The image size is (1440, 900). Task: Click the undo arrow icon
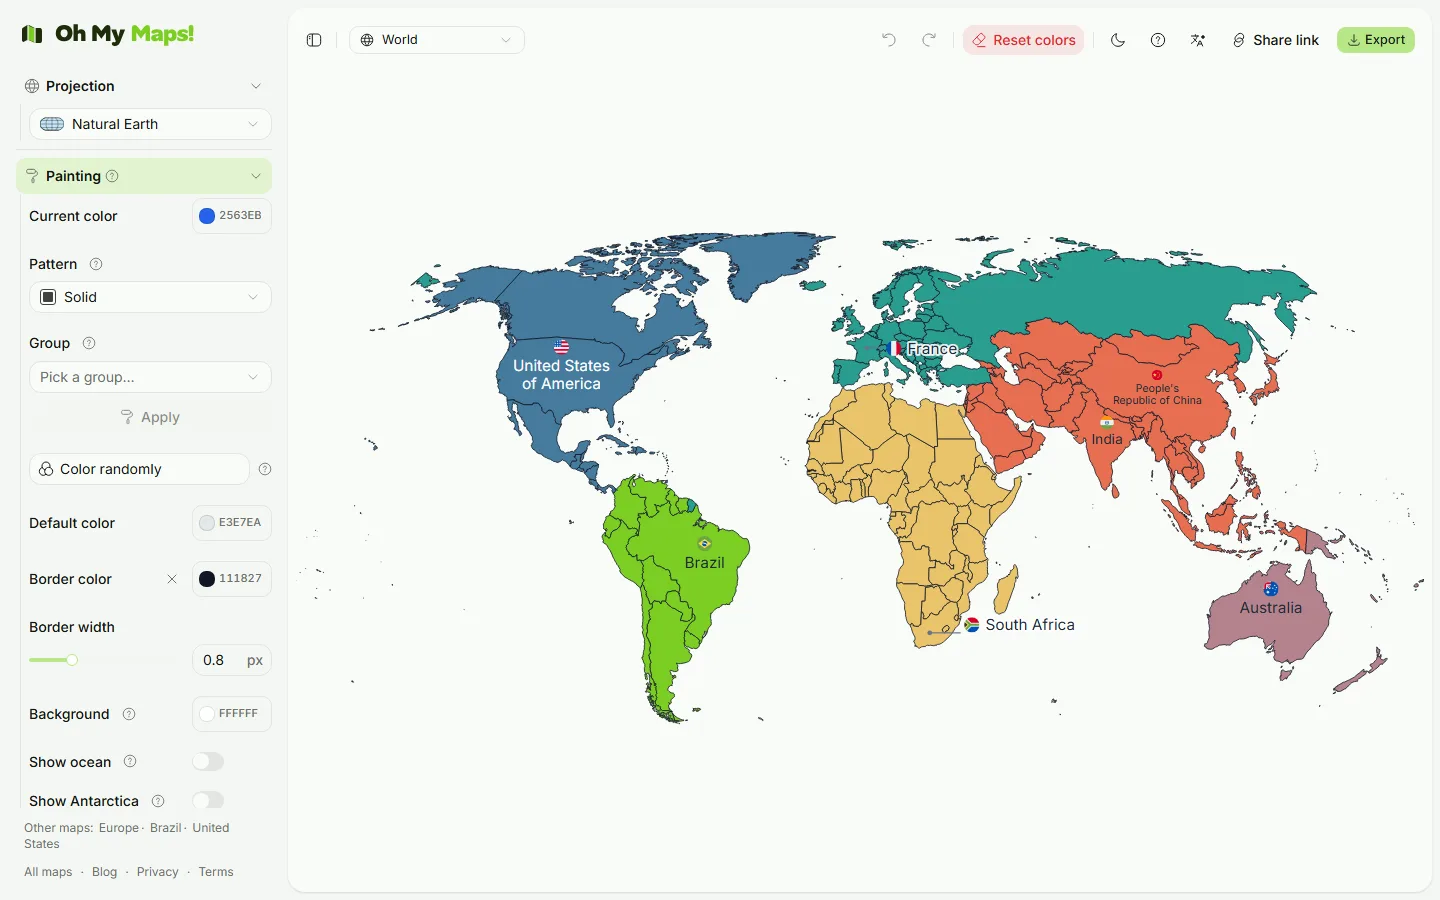point(889,40)
